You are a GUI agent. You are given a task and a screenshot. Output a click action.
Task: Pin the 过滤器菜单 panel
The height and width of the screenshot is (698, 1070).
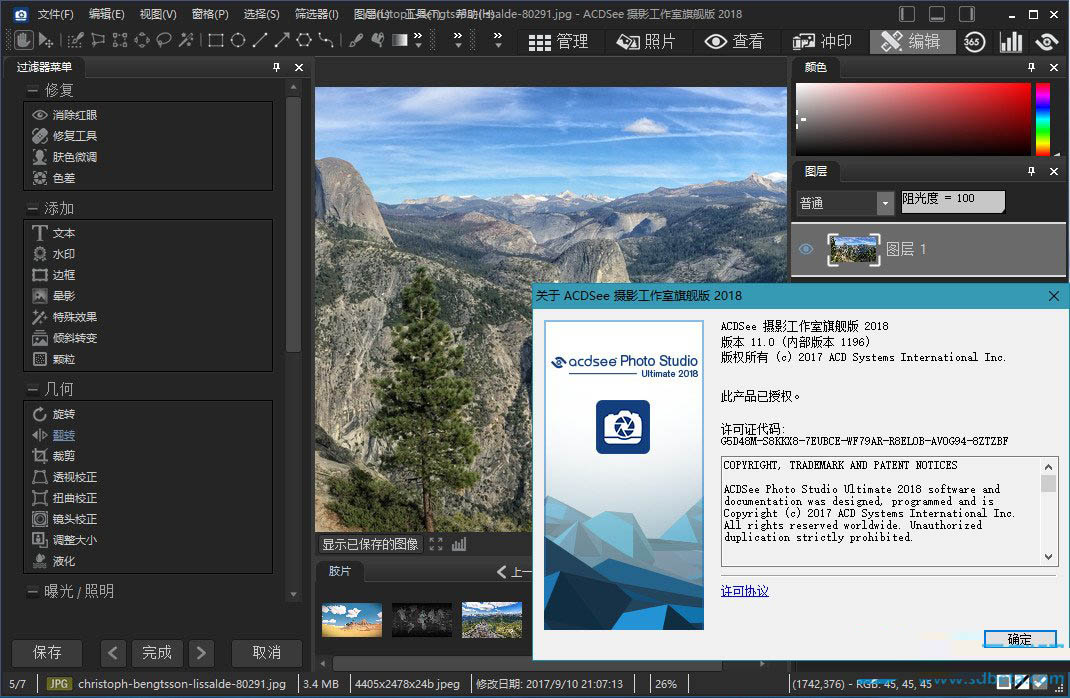[x=277, y=67]
